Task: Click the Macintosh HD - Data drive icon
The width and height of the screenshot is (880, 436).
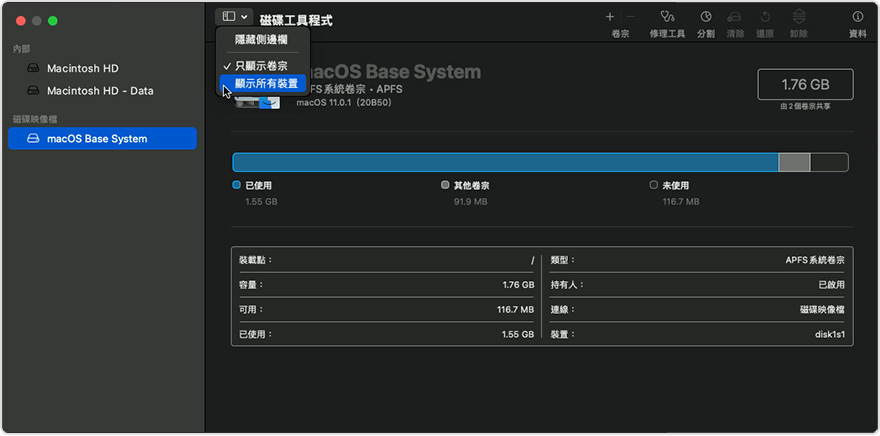Action: (34, 90)
